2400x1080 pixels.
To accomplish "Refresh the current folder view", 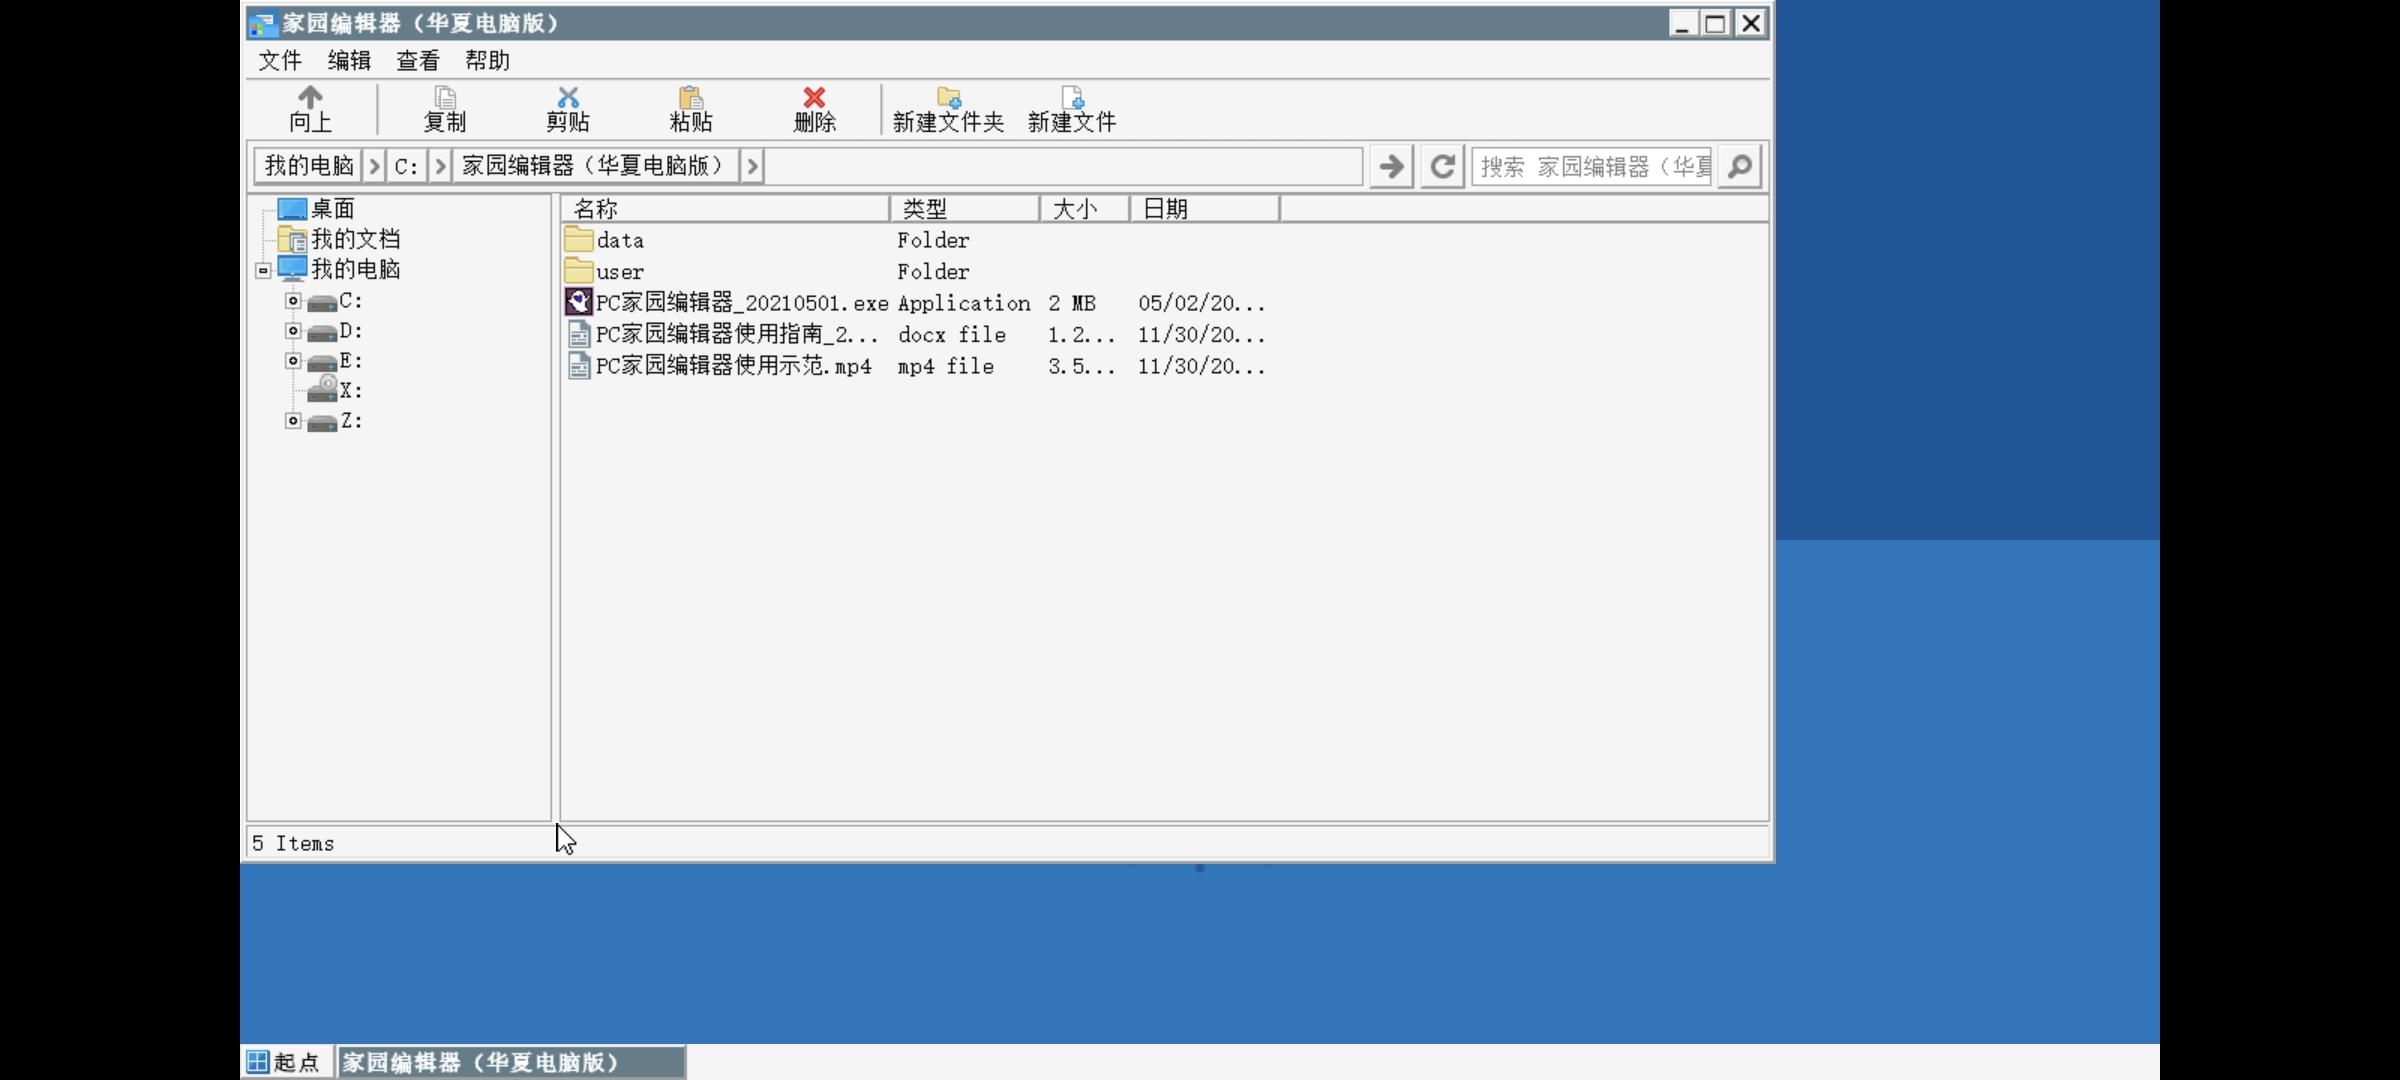I will click(x=1442, y=166).
